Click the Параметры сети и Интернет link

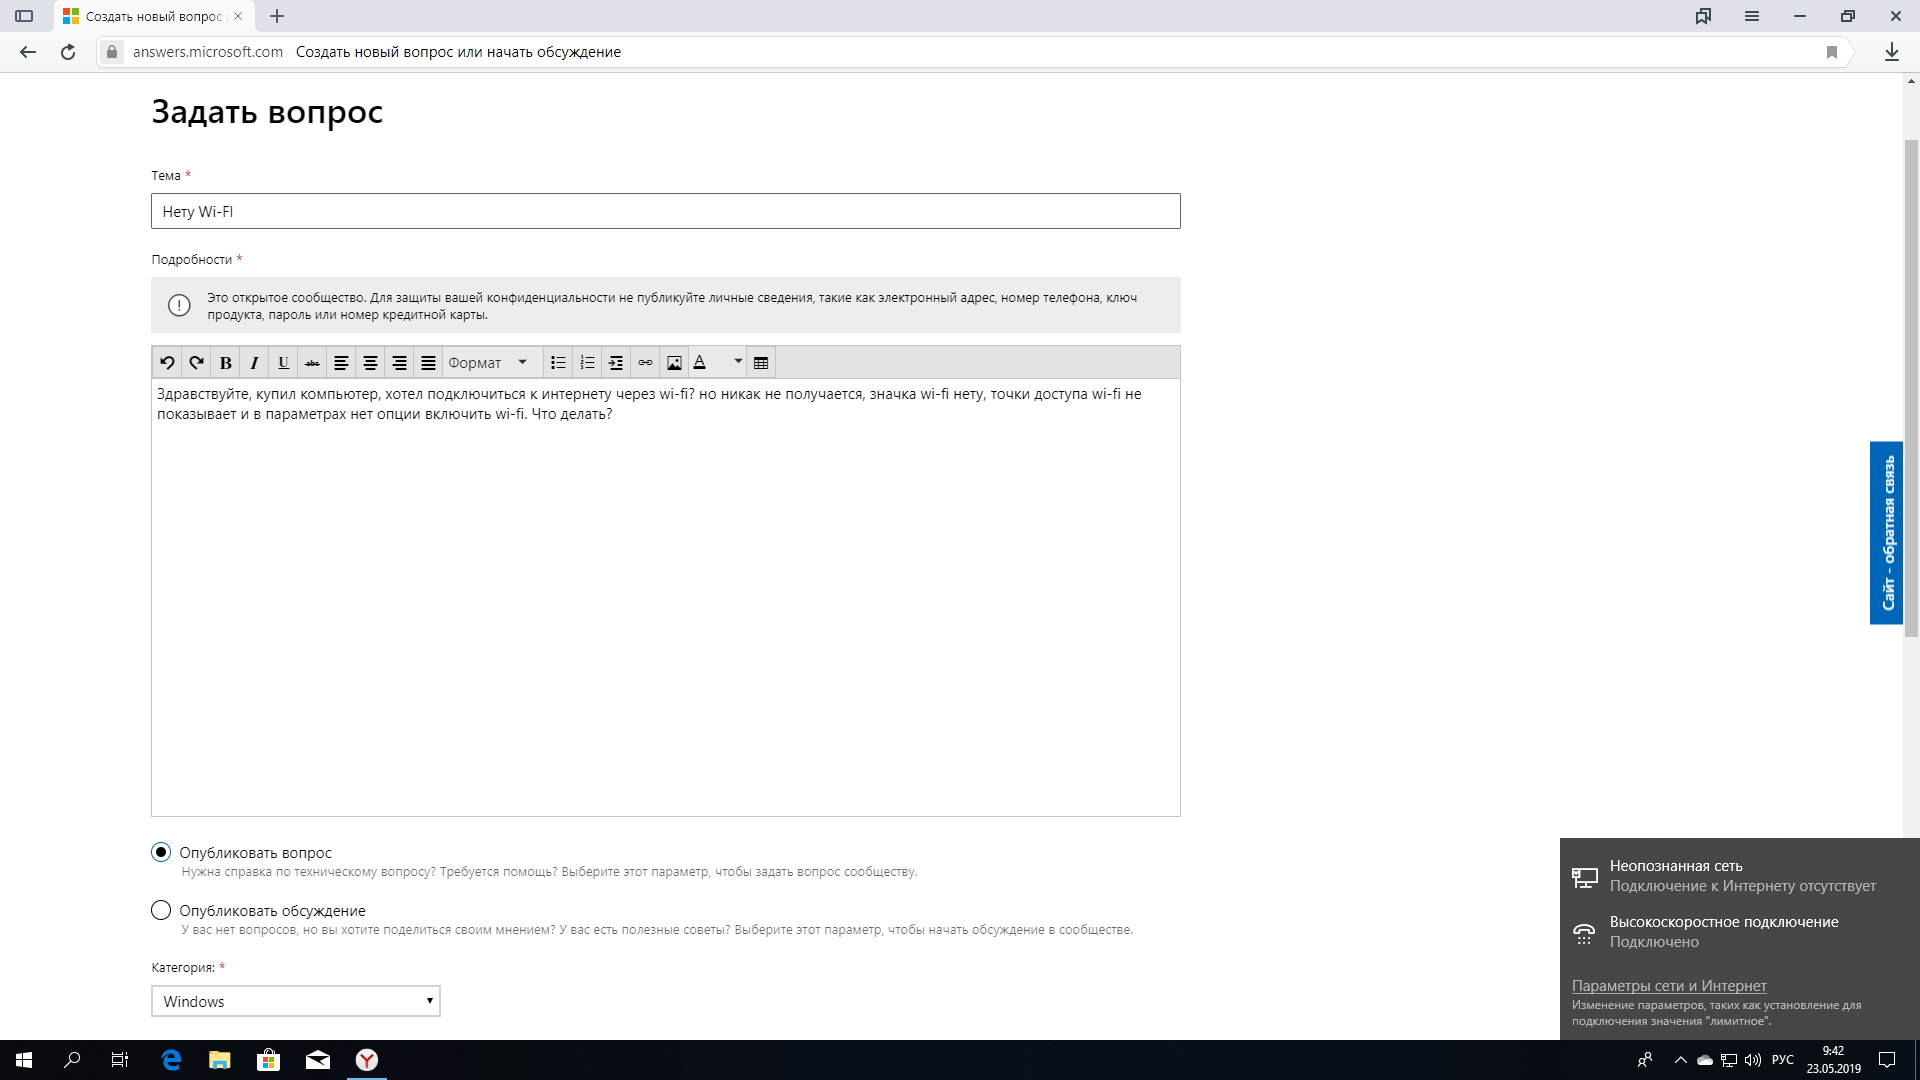(1668, 985)
